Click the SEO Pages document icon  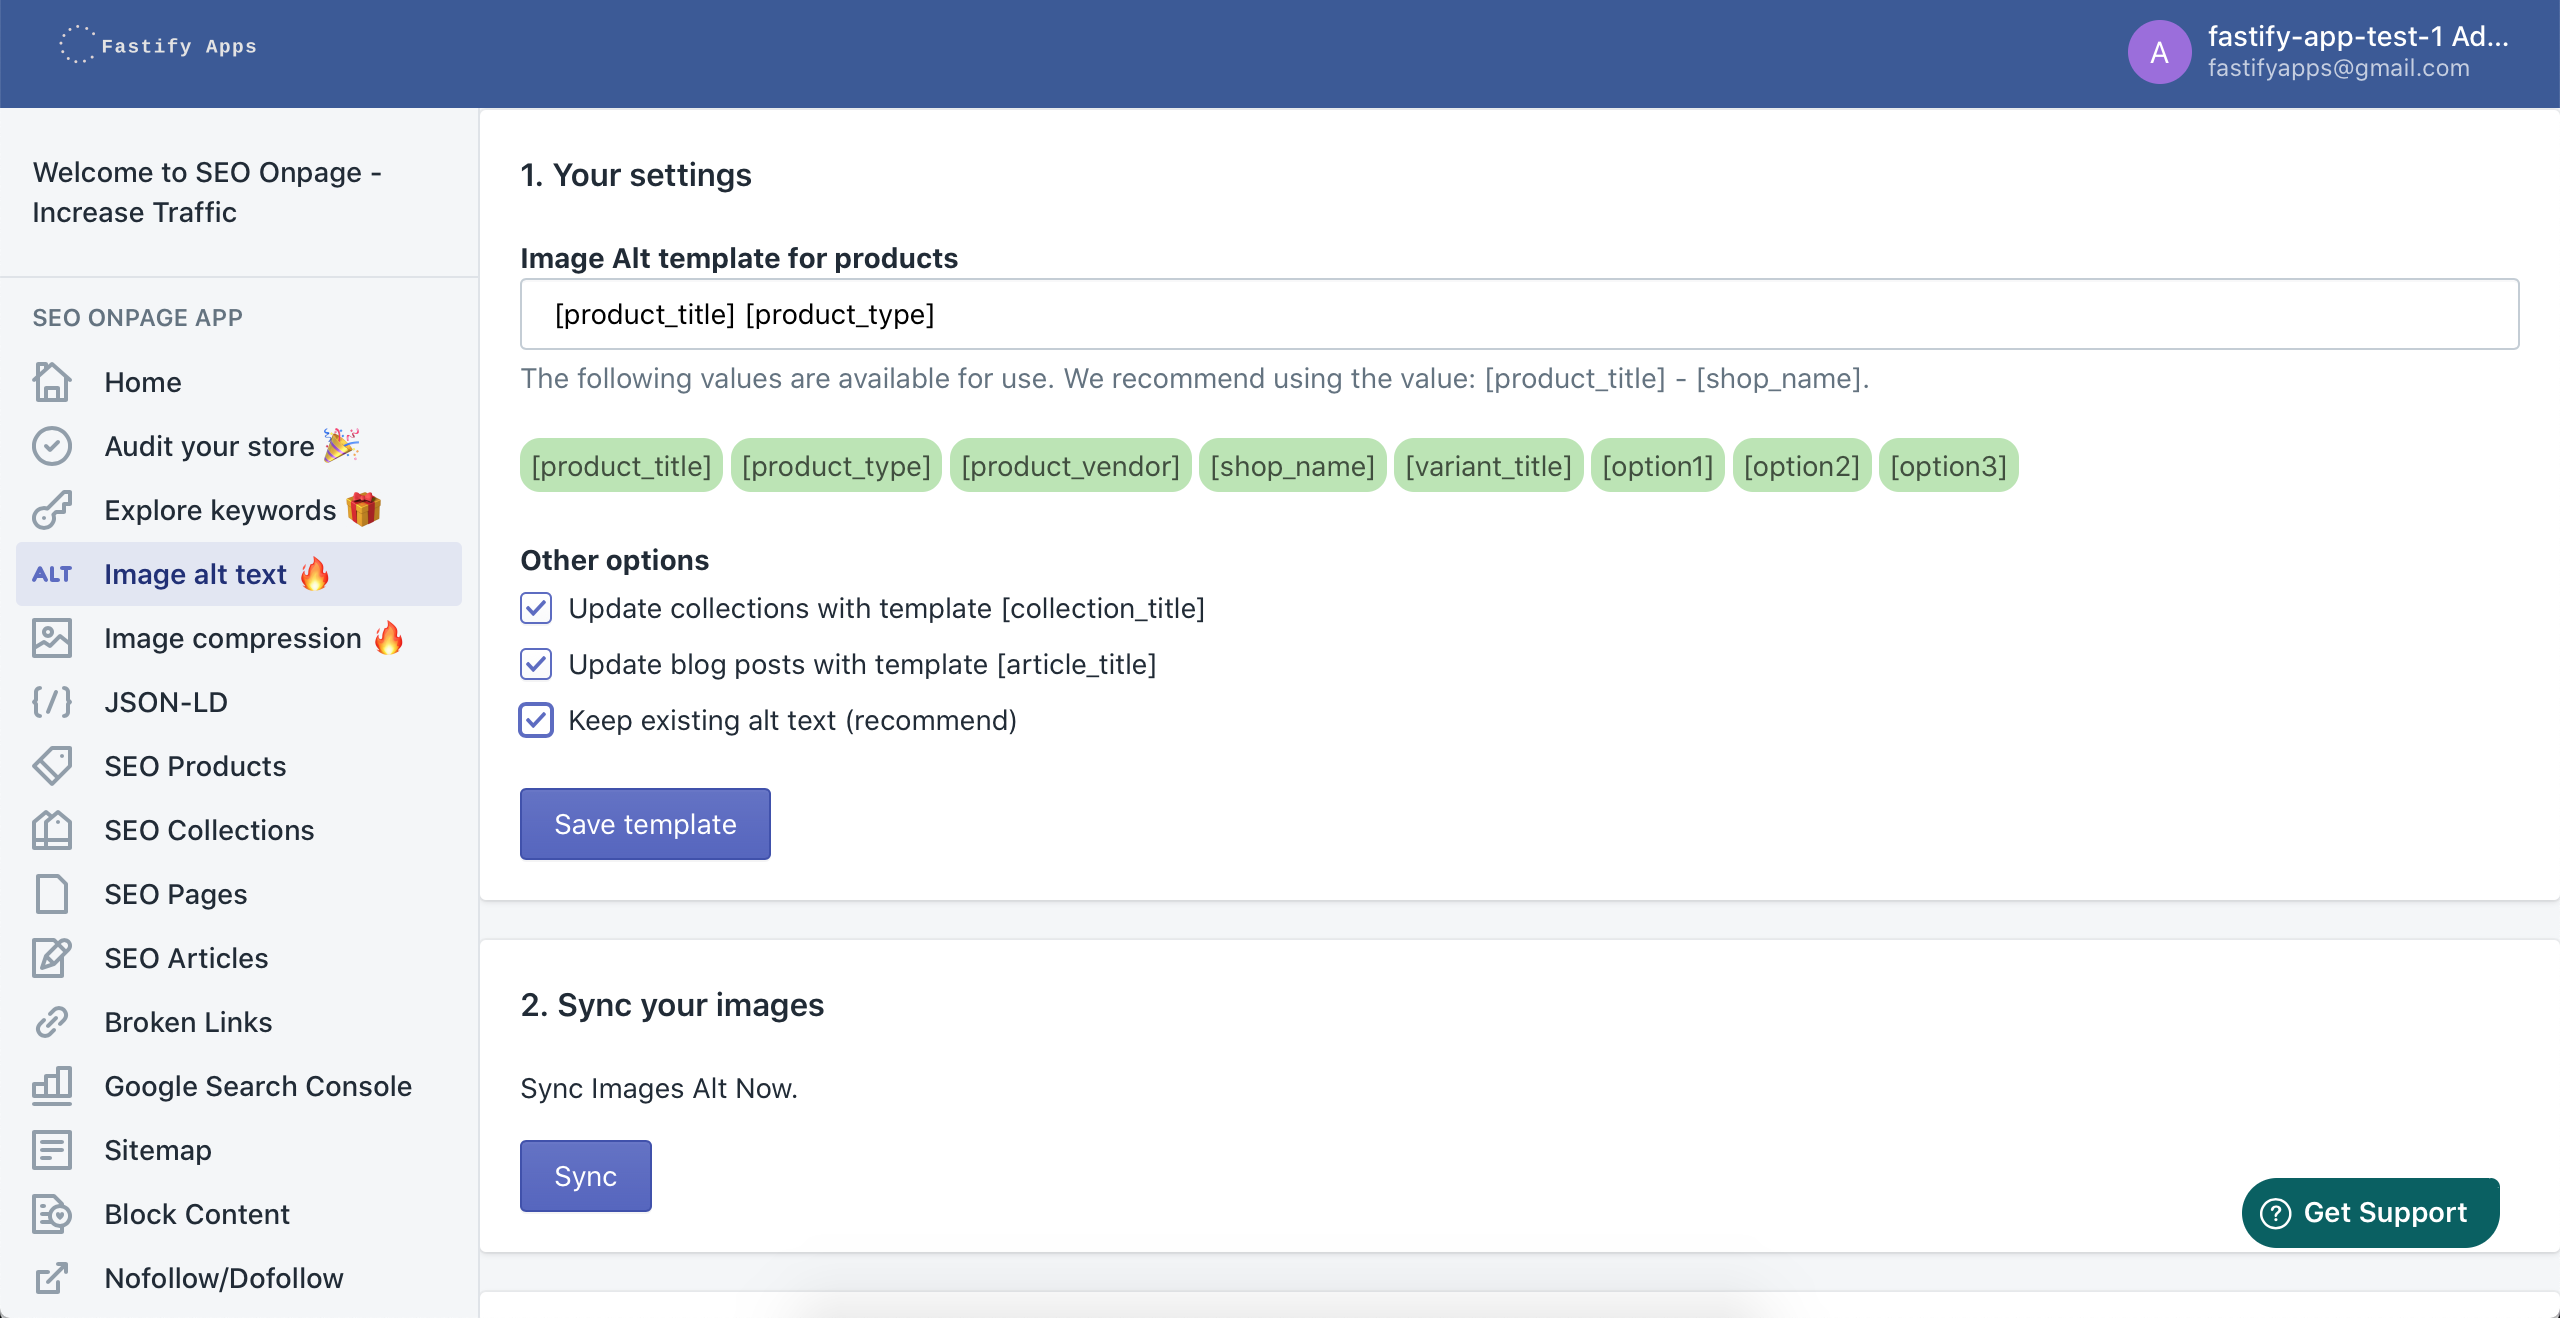click(52, 894)
